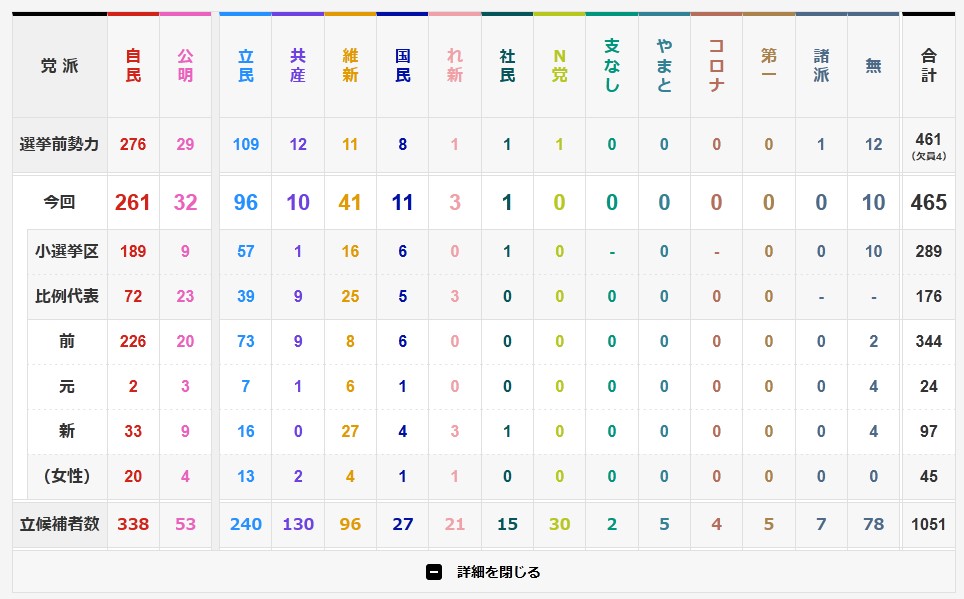Select the 共産 party header
The width and height of the screenshot is (964, 599).
[298, 66]
